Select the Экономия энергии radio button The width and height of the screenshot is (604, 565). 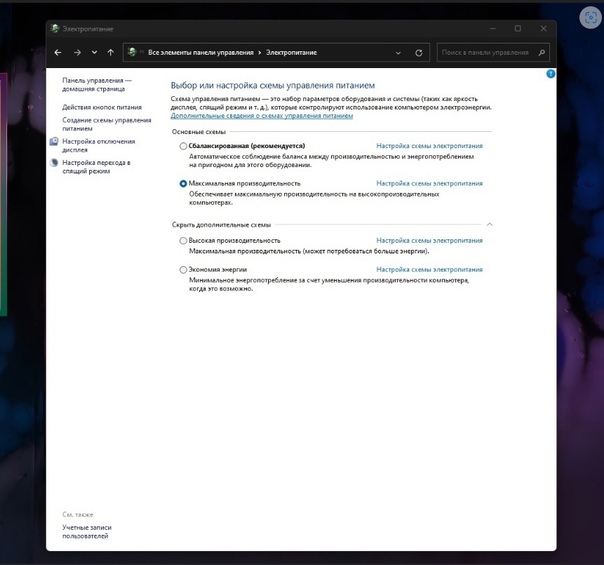tap(183, 270)
